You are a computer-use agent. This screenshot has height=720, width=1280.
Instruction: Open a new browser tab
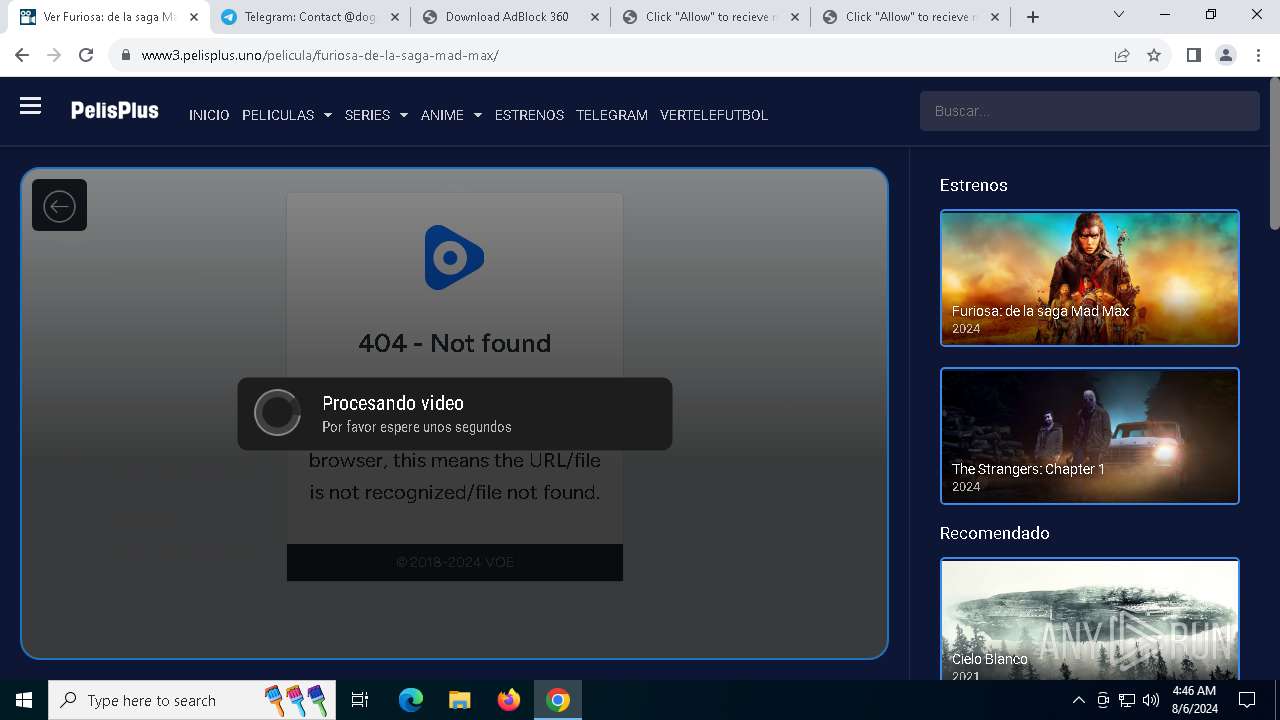tap(1032, 17)
